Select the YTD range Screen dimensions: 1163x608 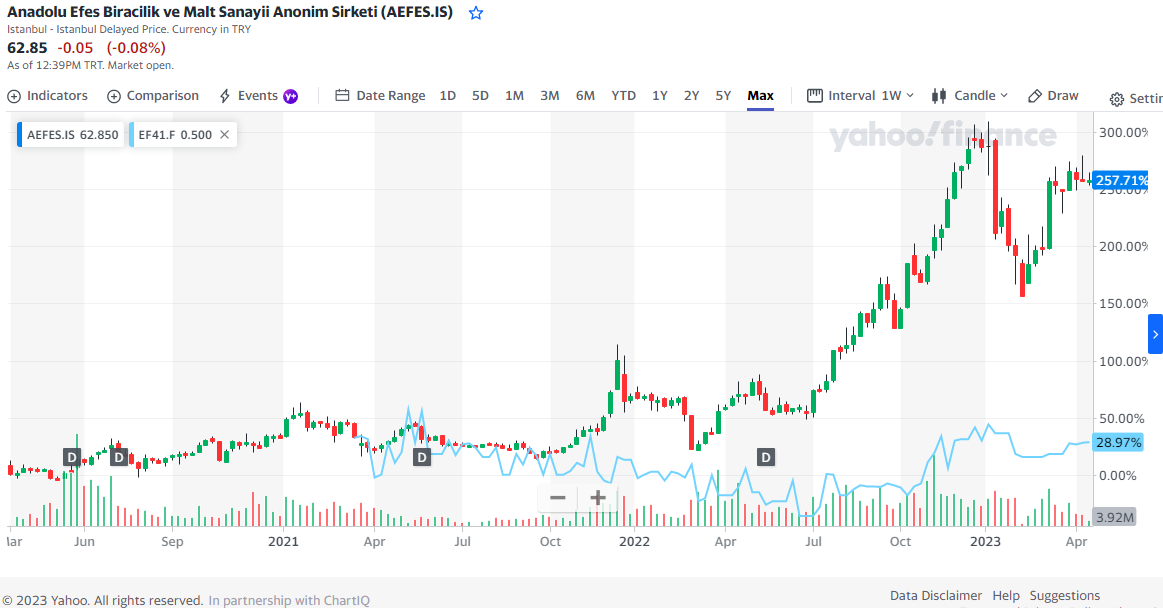(x=623, y=96)
